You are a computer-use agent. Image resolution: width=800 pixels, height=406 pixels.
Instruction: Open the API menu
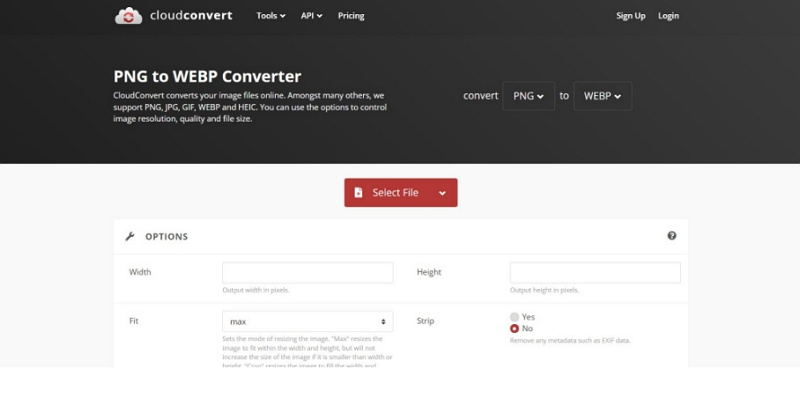311,16
